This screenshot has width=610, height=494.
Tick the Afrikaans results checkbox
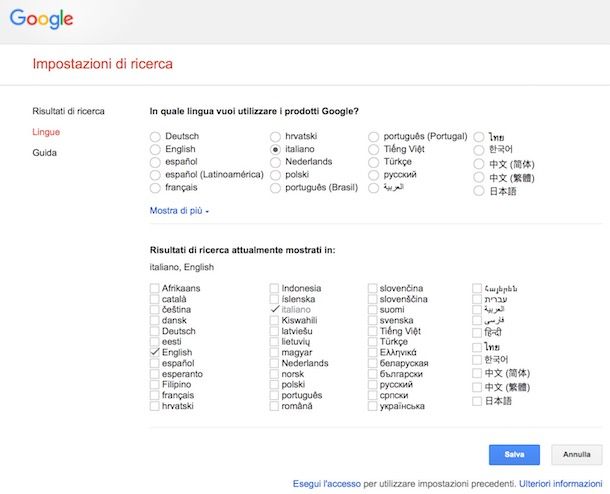pos(154,288)
